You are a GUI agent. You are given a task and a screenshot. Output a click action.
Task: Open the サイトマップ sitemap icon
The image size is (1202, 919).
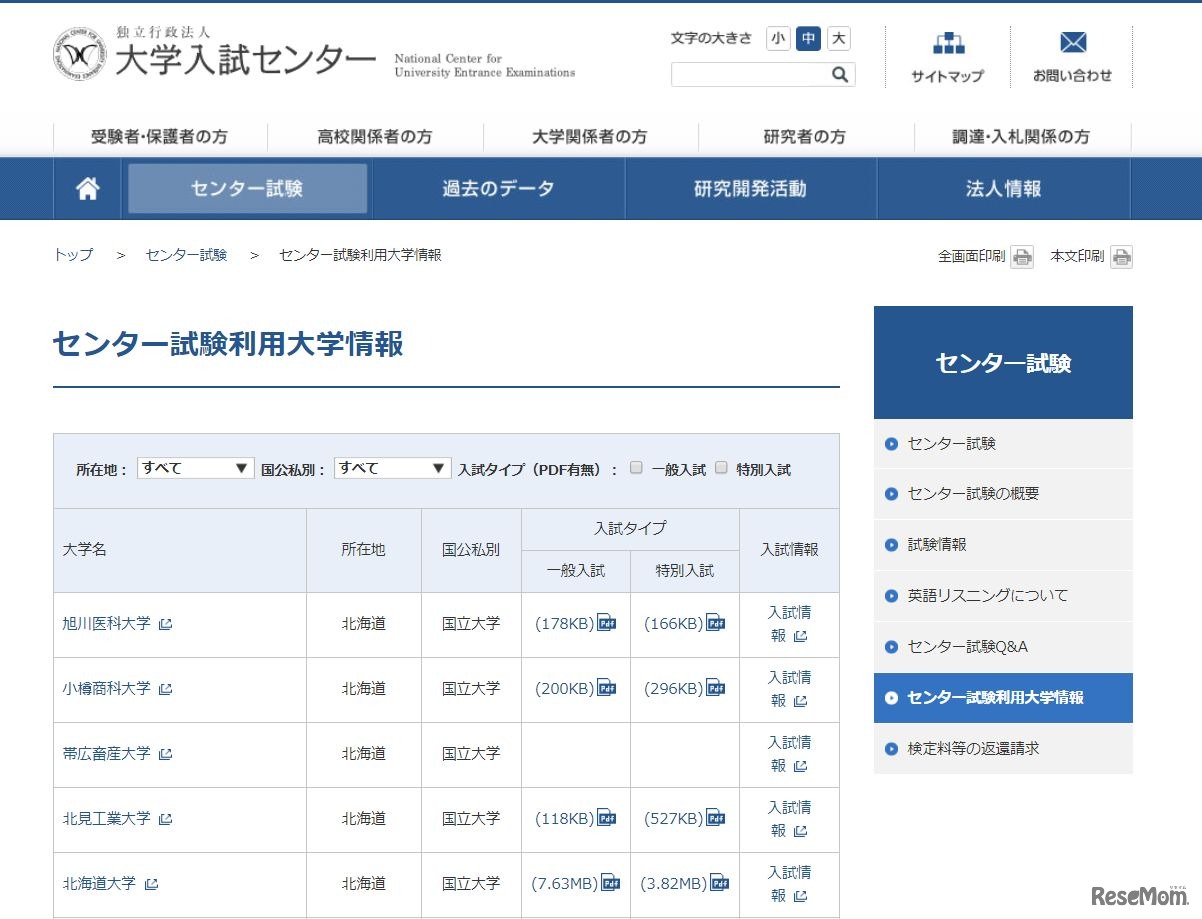(946, 44)
